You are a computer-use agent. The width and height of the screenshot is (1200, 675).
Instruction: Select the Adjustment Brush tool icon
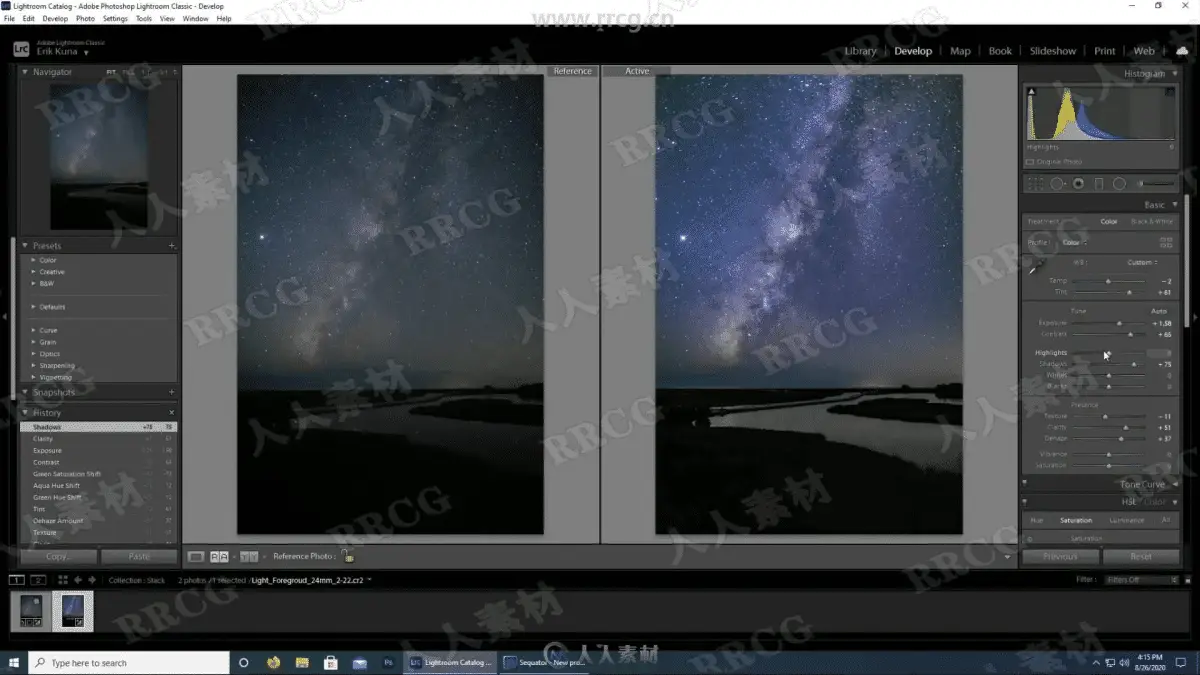[x=1156, y=184]
